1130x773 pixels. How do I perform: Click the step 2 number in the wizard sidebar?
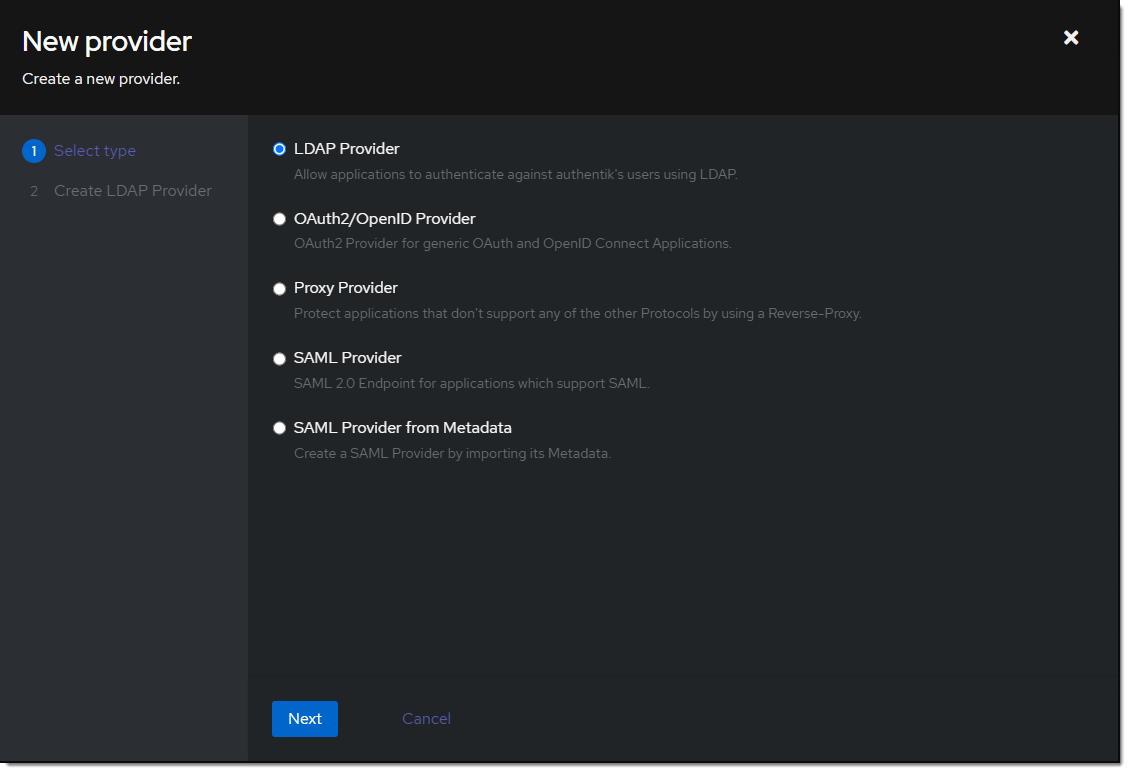(34, 191)
